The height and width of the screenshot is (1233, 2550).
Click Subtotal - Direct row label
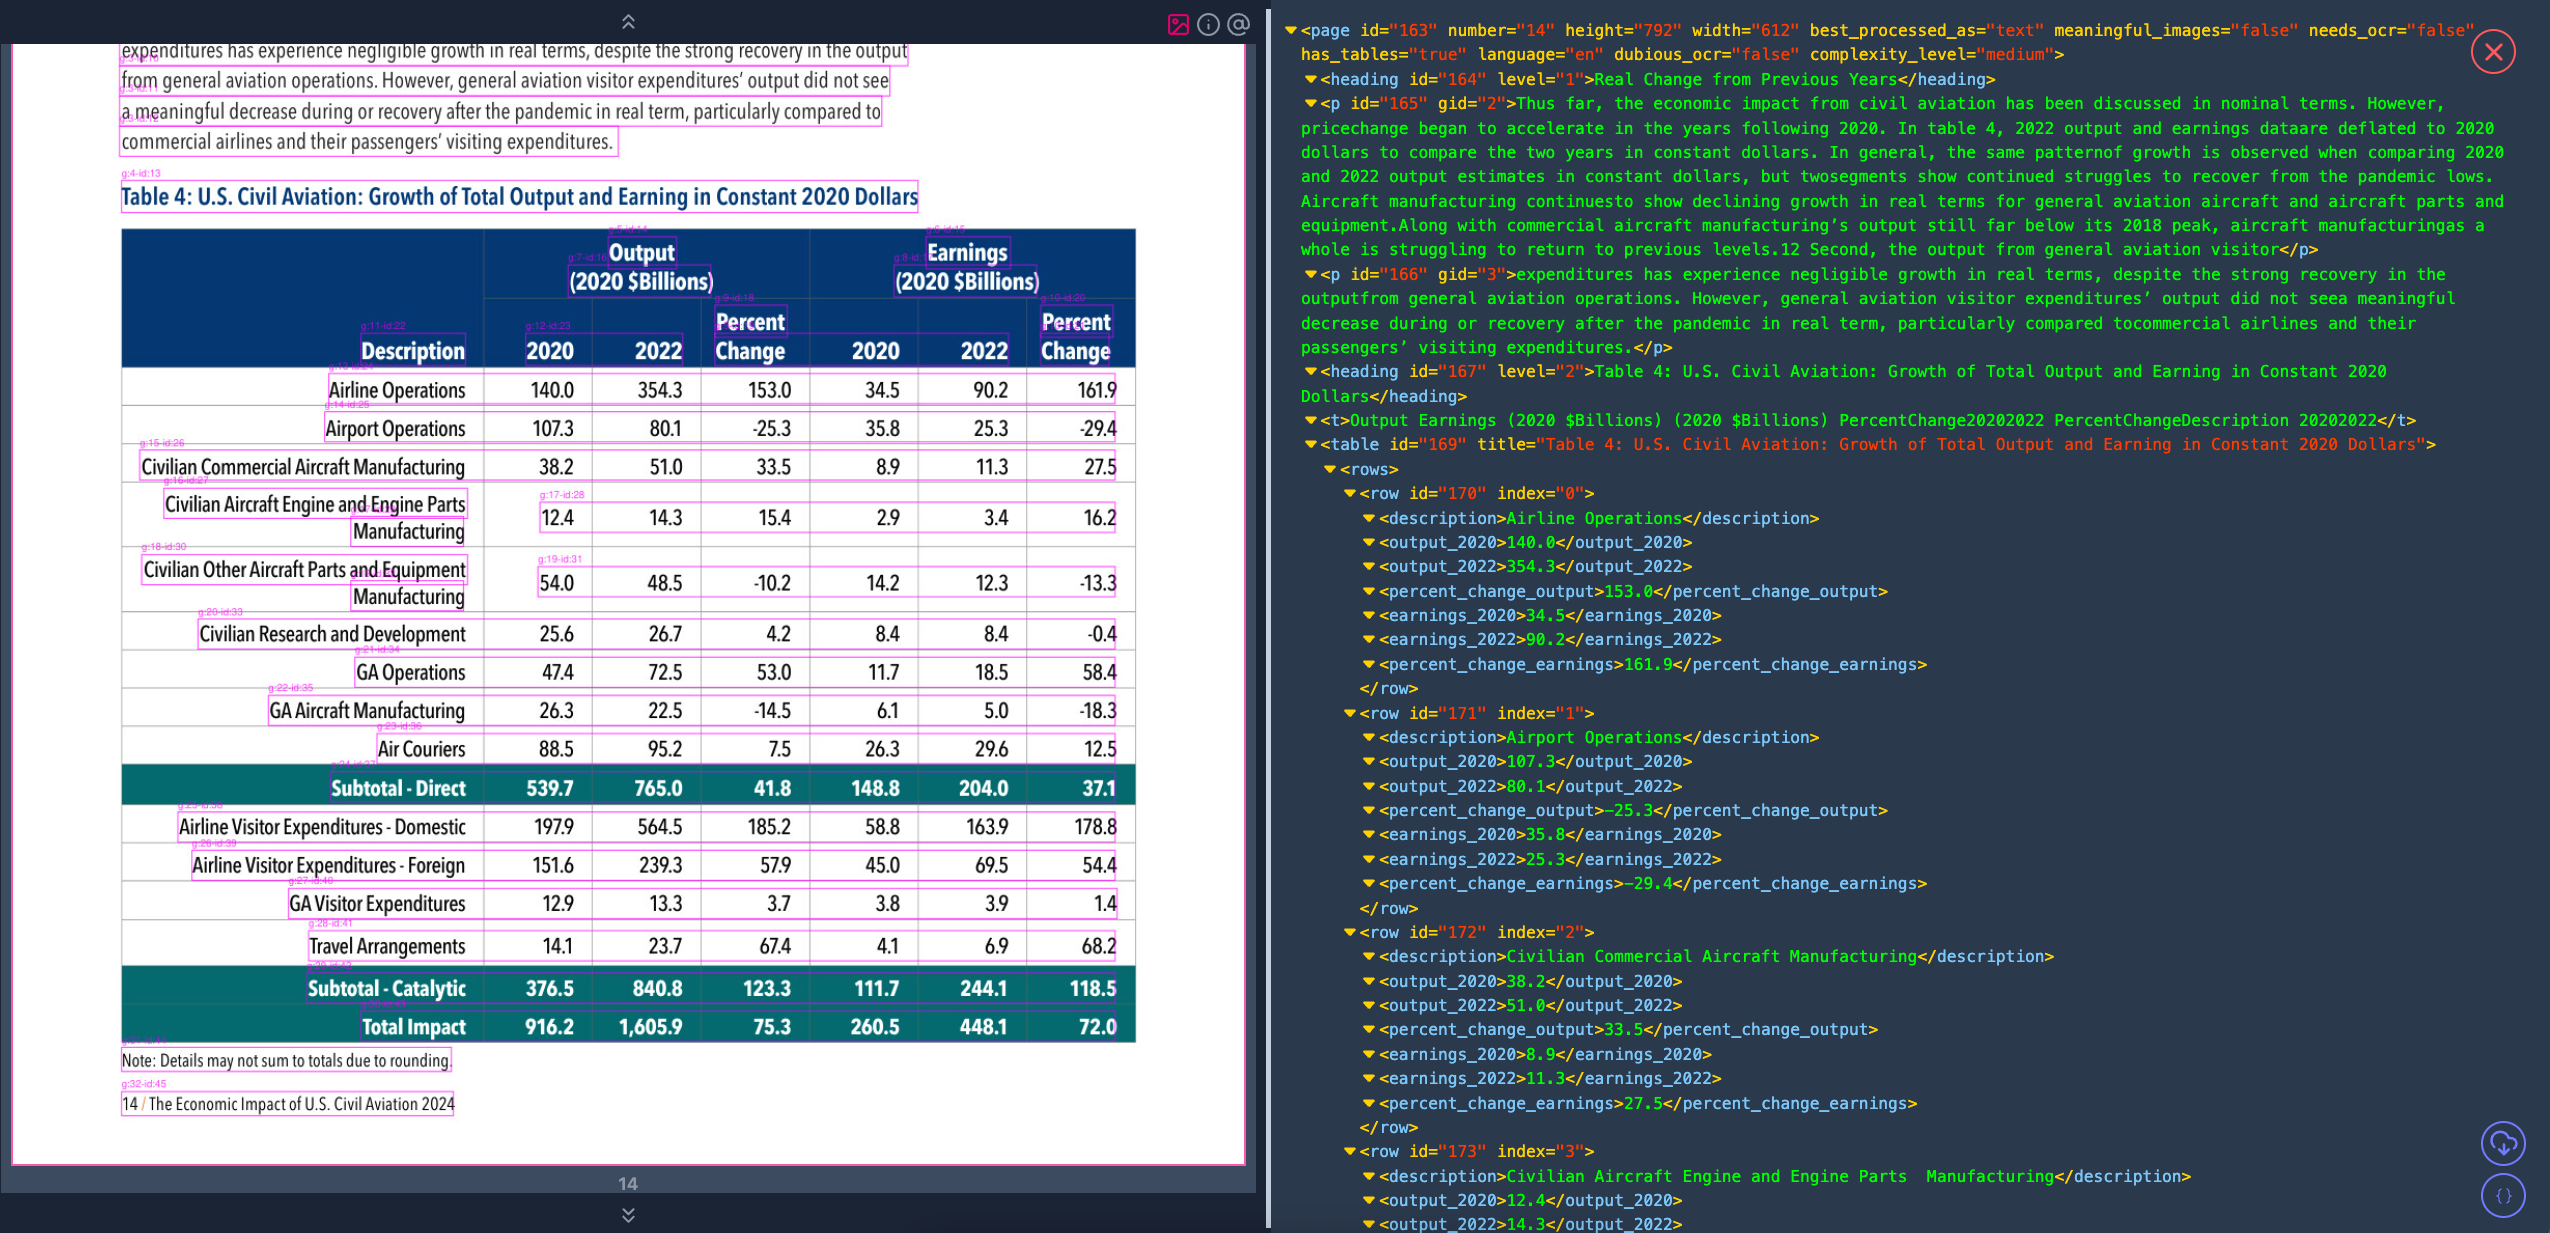click(398, 788)
